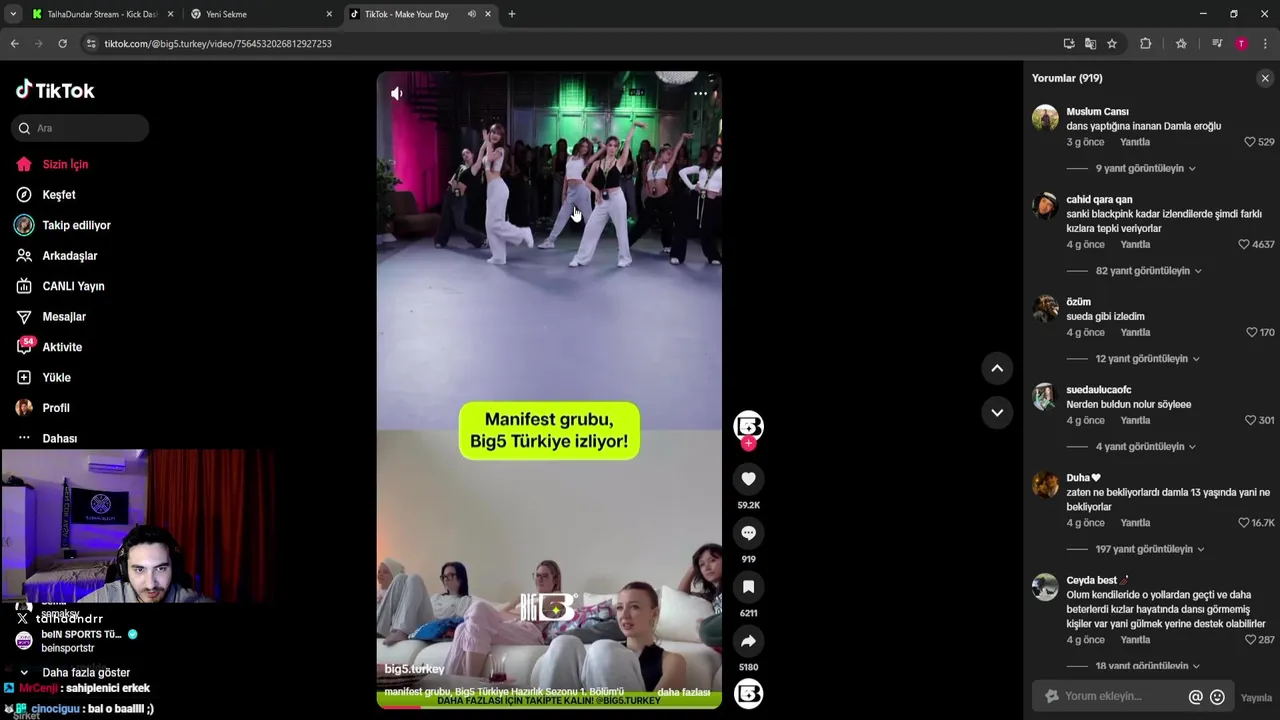Open Takip ediliyor page

click(76, 225)
